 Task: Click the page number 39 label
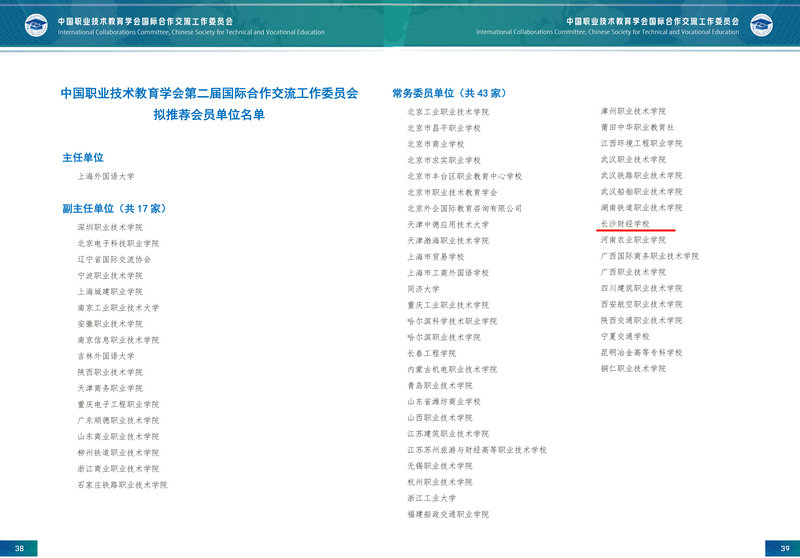coord(784,548)
